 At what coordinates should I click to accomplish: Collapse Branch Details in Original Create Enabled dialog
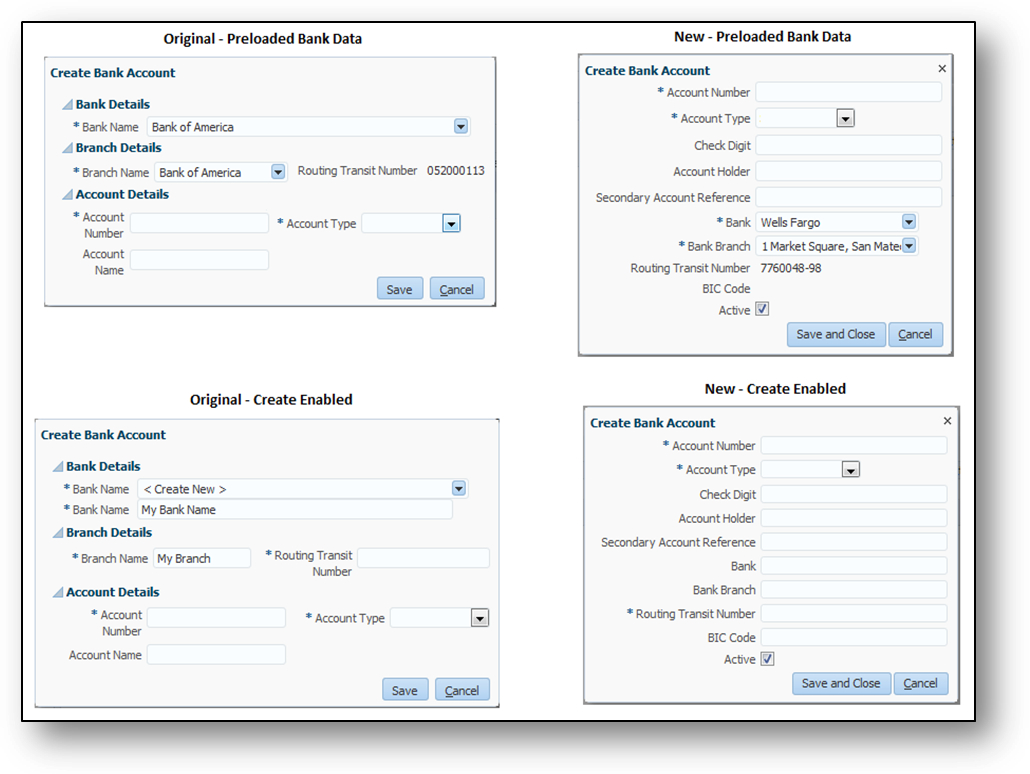(x=57, y=533)
